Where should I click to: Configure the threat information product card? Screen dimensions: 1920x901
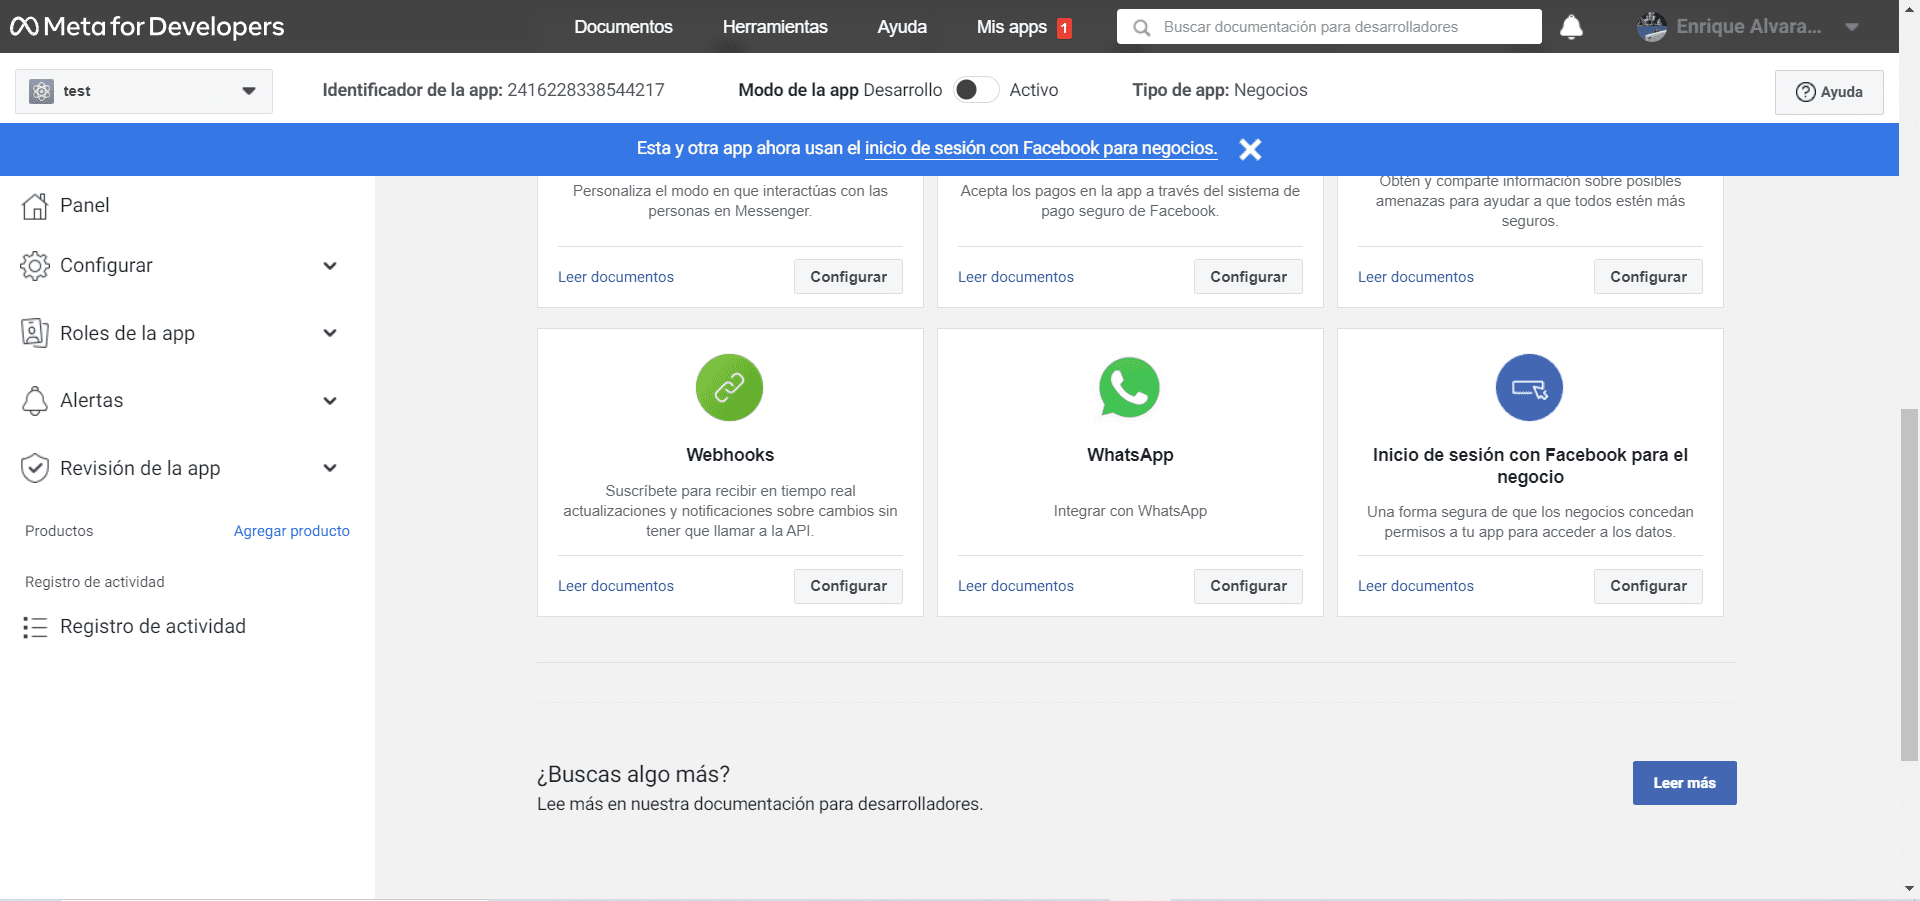(x=1648, y=277)
